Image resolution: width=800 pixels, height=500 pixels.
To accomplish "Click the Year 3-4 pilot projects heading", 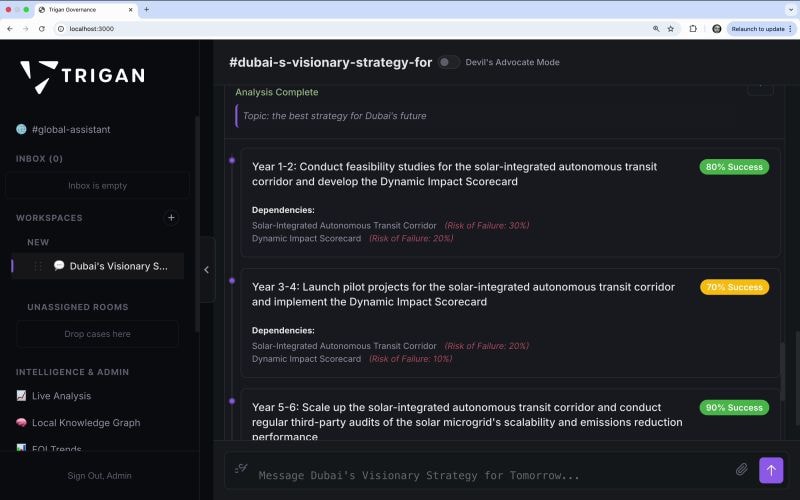I will click(463, 294).
